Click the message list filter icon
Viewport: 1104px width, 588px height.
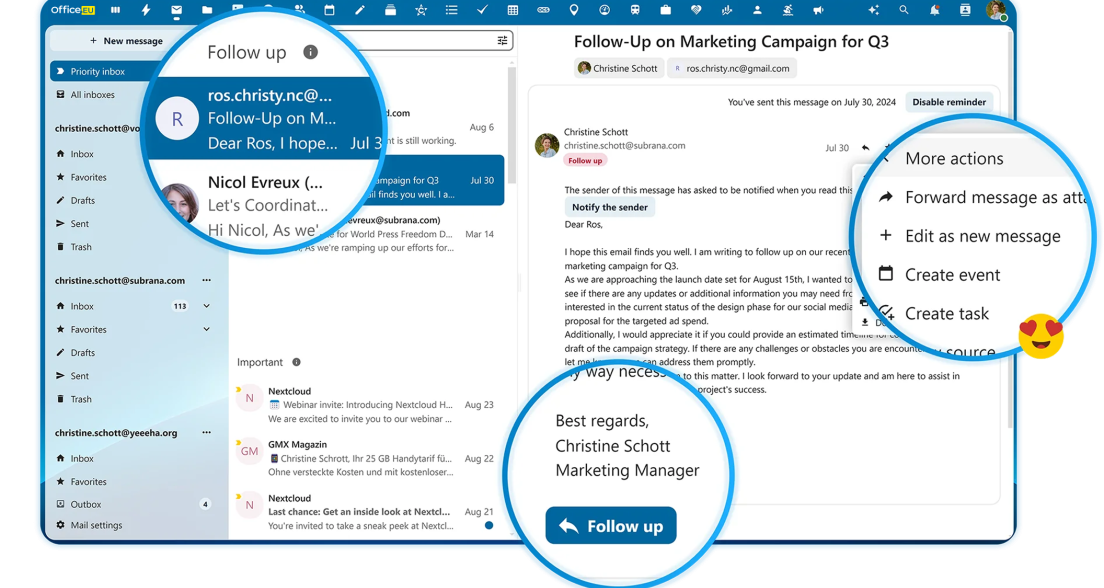coord(502,41)
